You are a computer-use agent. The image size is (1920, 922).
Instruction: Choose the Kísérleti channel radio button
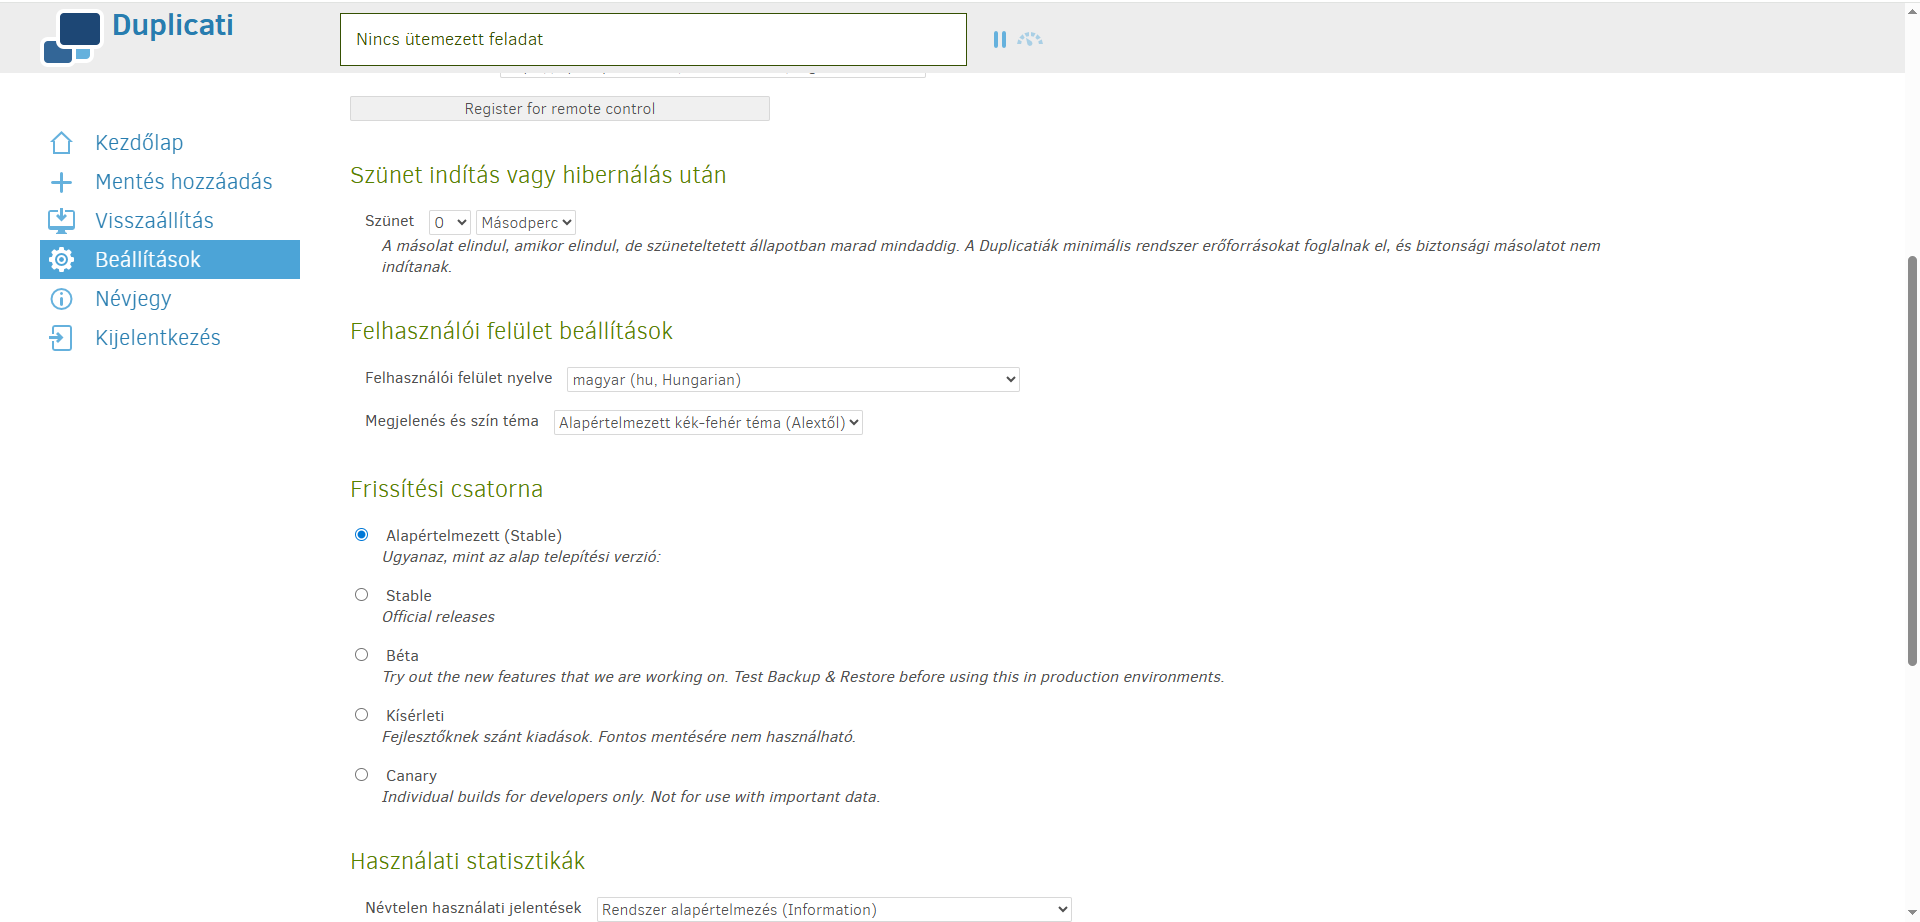[362, 715]
